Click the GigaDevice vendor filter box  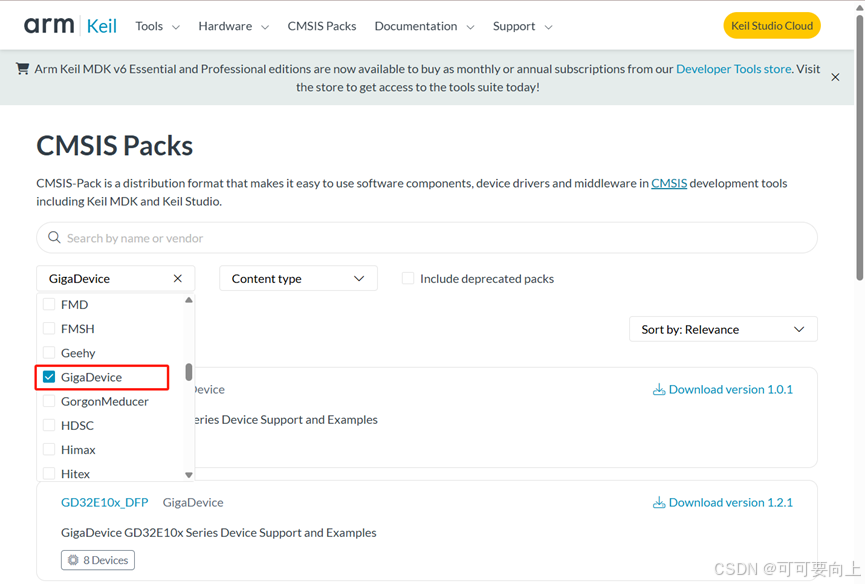click(115, 278)
